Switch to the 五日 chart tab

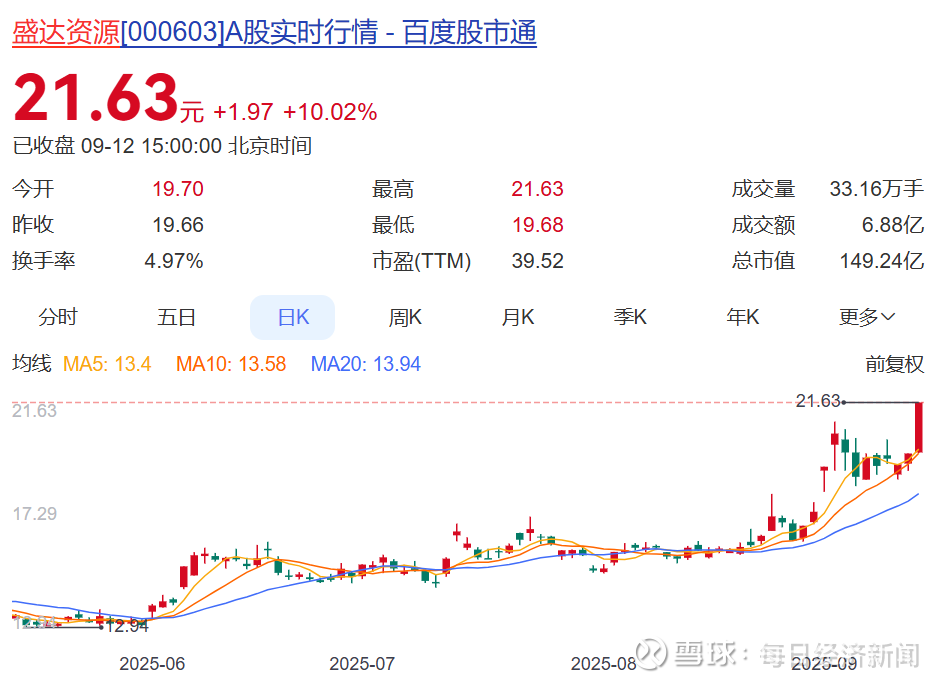click(176, 317)
